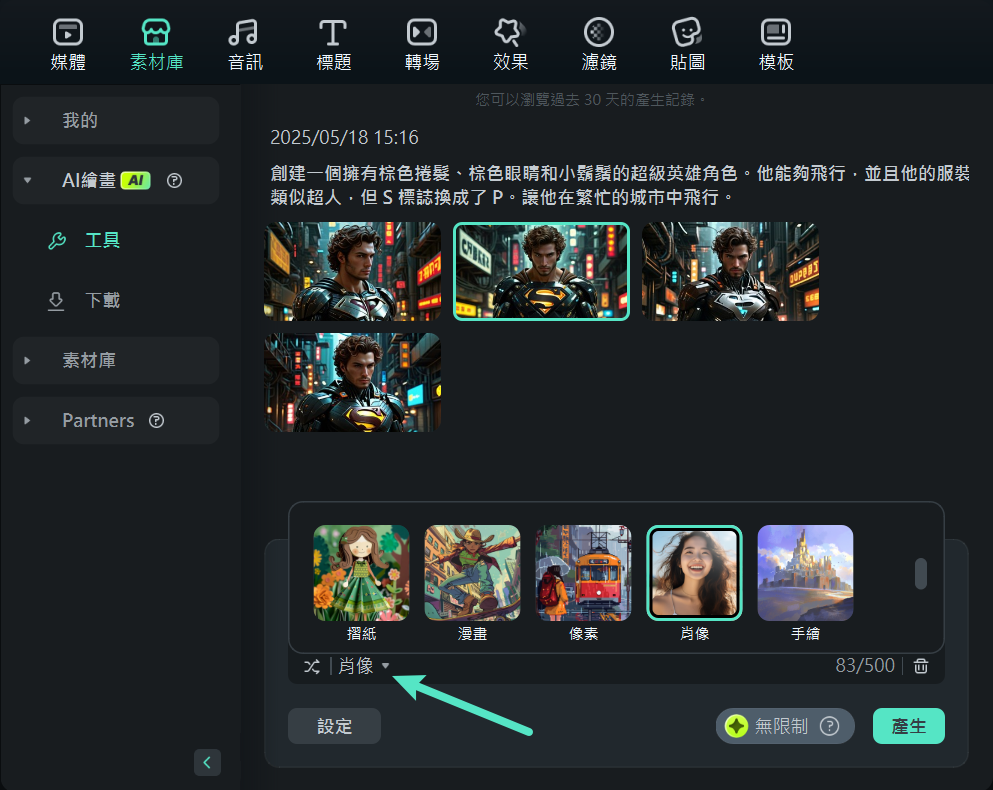Collapse the AI繪畫 section
Image resolution: width=993 pixels, height=790 pixels.
(27, 181)
